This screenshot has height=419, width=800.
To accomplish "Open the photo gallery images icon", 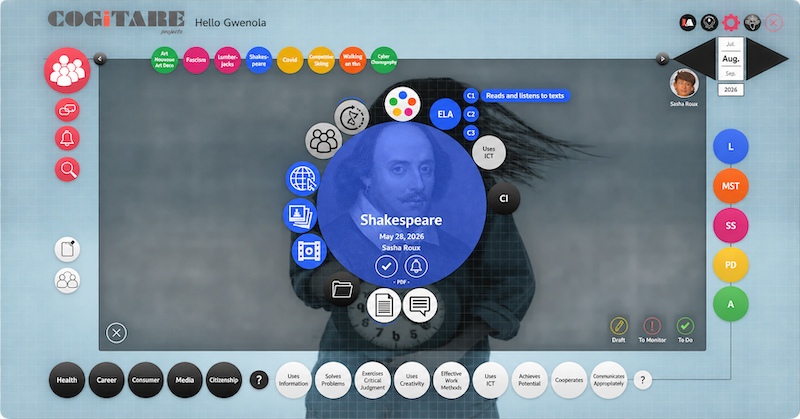I will point(300,215).
